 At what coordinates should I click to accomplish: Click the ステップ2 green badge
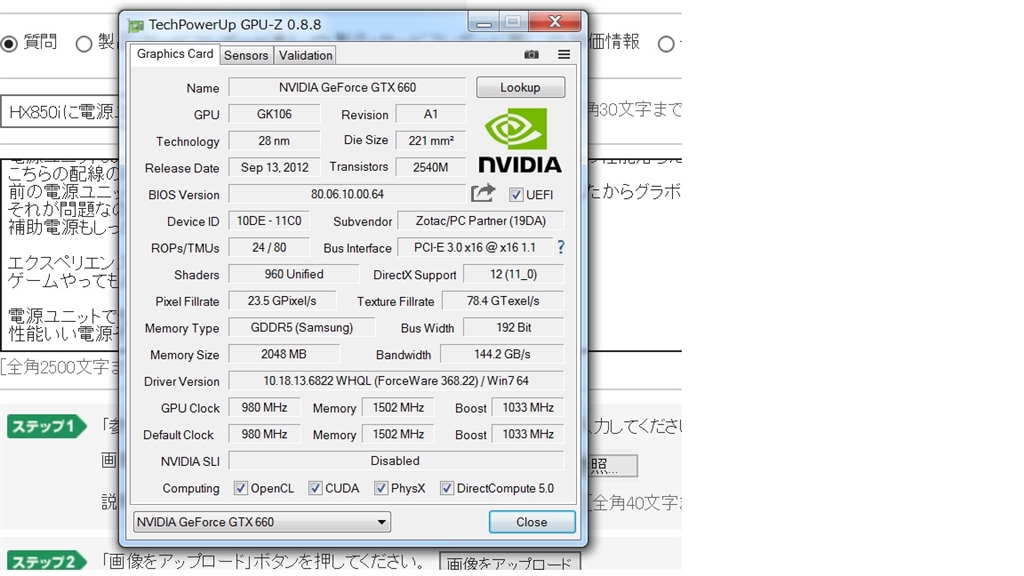(47, 561)
